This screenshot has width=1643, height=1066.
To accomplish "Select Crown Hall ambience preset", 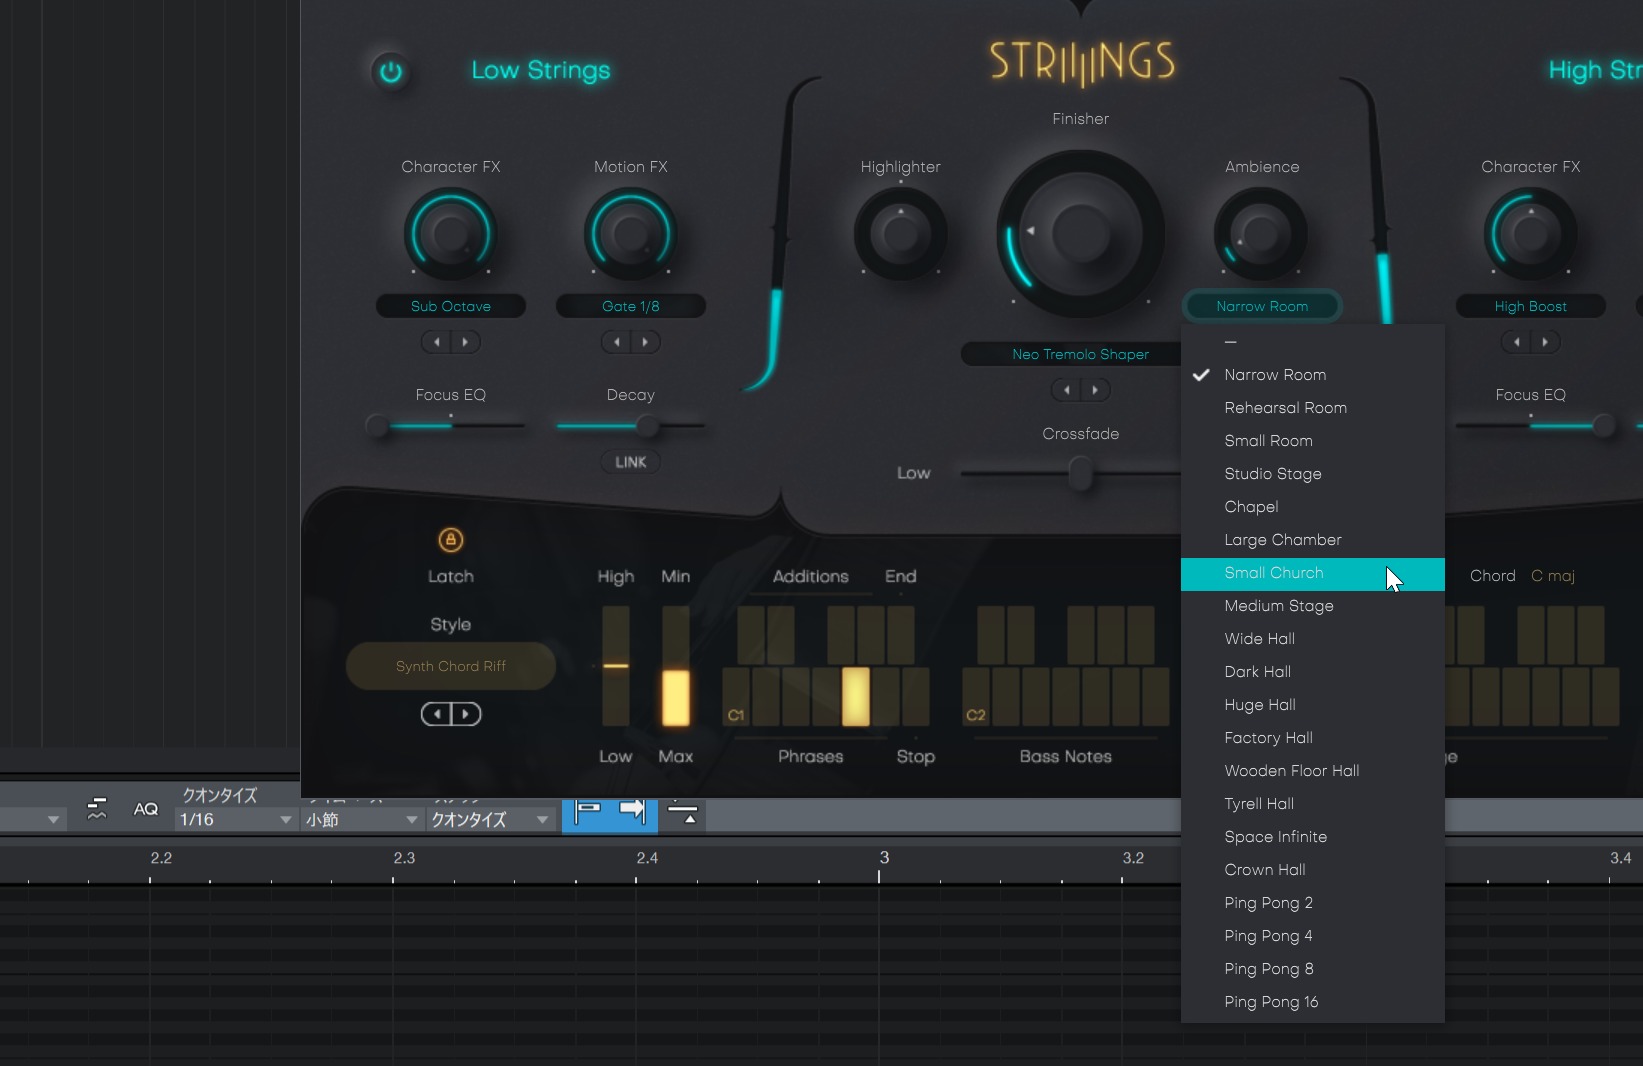I will (1313, 870).
